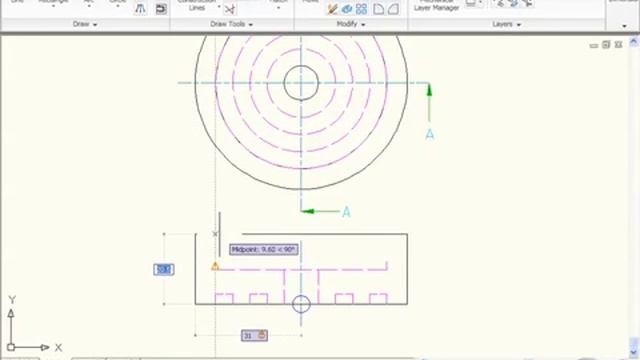640x360 pixels.
Task: Click the crossed-lines icon next to Construction Lines
Action: click(230, 9)
